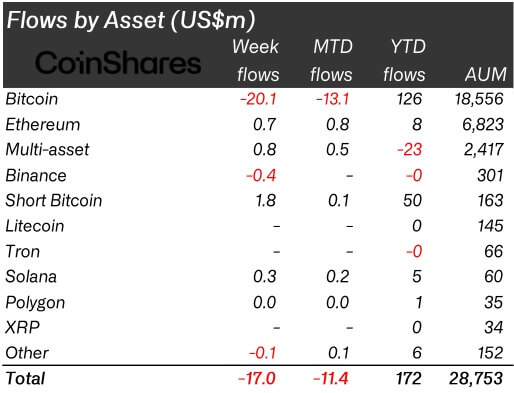Click Total AUM value 28,753
Screen dimensions: 514x393
pyautogui.click(x=476, y=378)
